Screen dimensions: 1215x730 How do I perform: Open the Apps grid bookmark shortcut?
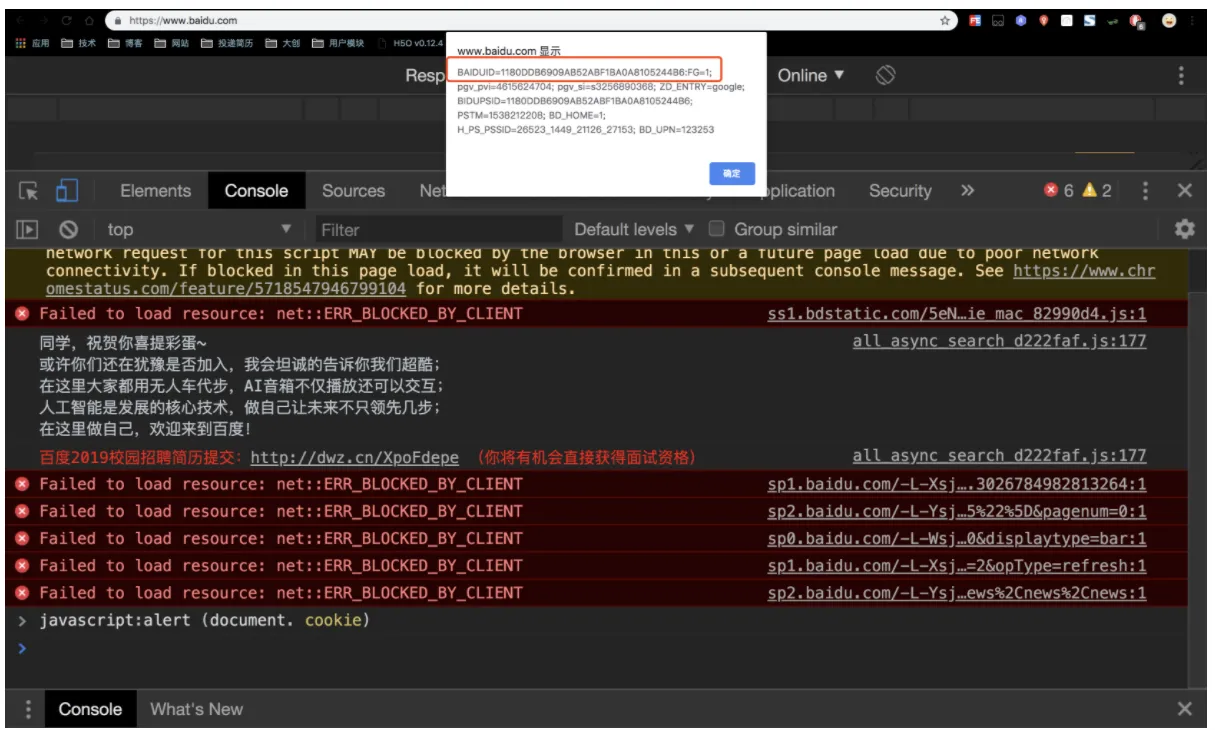pyautogui.click(x=32, y=43)
